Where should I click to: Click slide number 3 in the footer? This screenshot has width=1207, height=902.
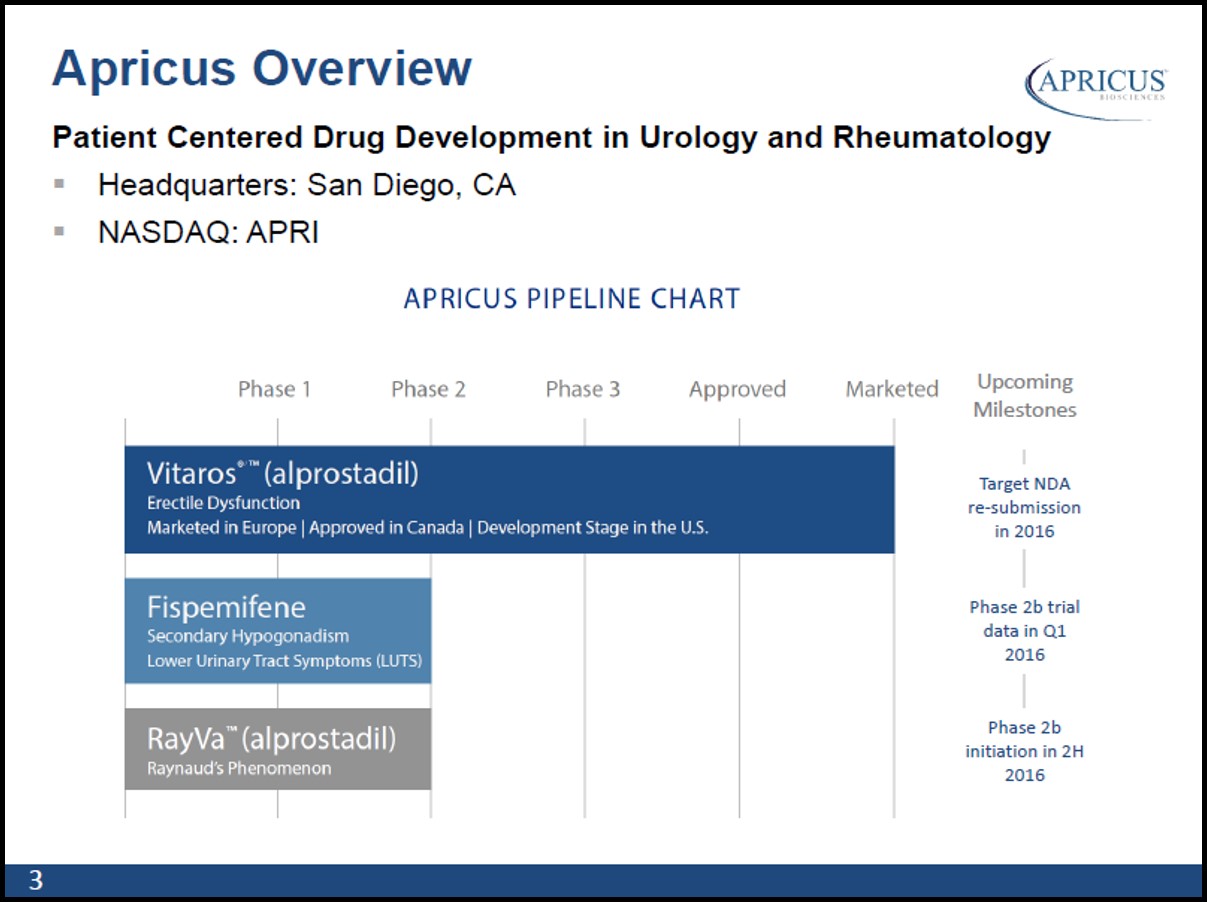(x=36, y=881)
